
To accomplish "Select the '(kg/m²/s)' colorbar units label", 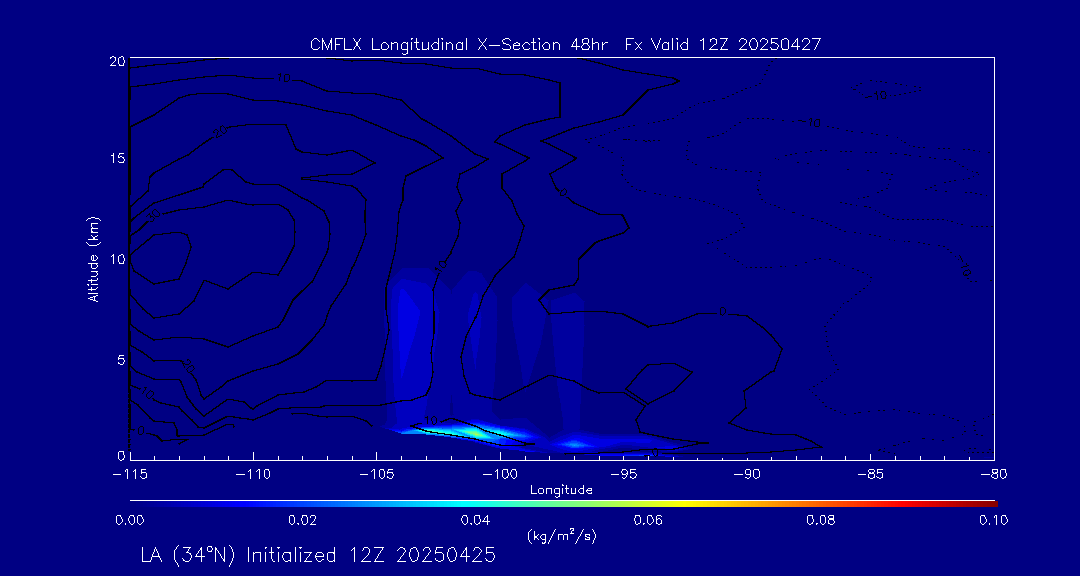I will pyautogui.click(x=561, y=536).
